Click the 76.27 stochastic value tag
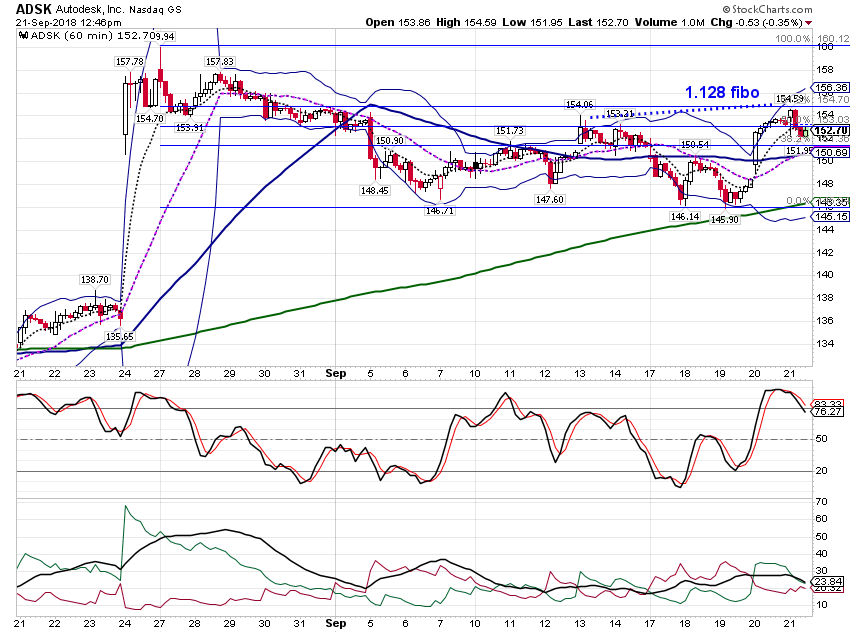 [x=827, y=412]
